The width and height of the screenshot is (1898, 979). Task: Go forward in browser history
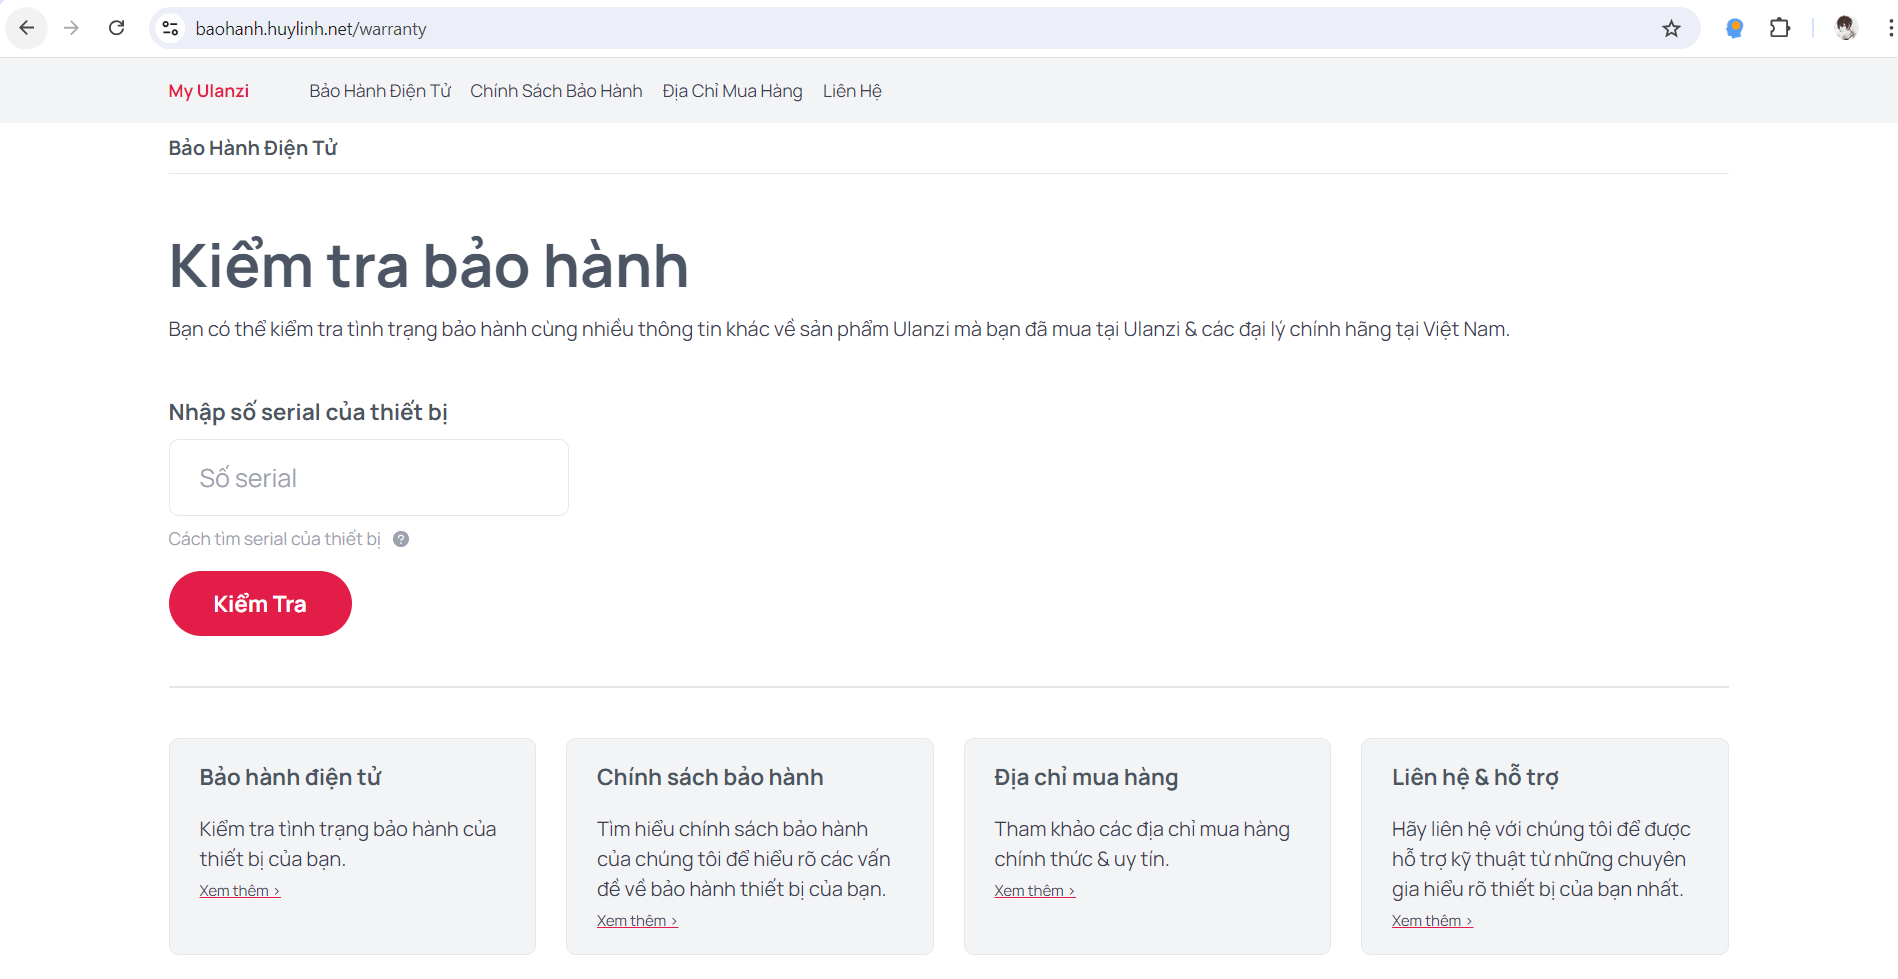(x=71, y=28)
